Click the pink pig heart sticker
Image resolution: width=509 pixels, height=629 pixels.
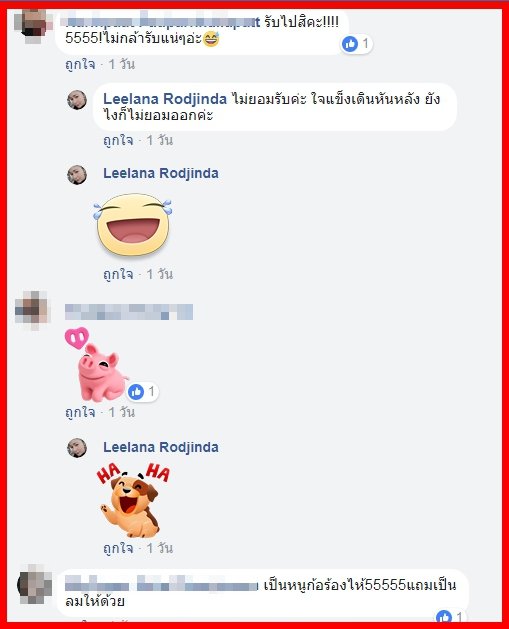pos(96,364)
